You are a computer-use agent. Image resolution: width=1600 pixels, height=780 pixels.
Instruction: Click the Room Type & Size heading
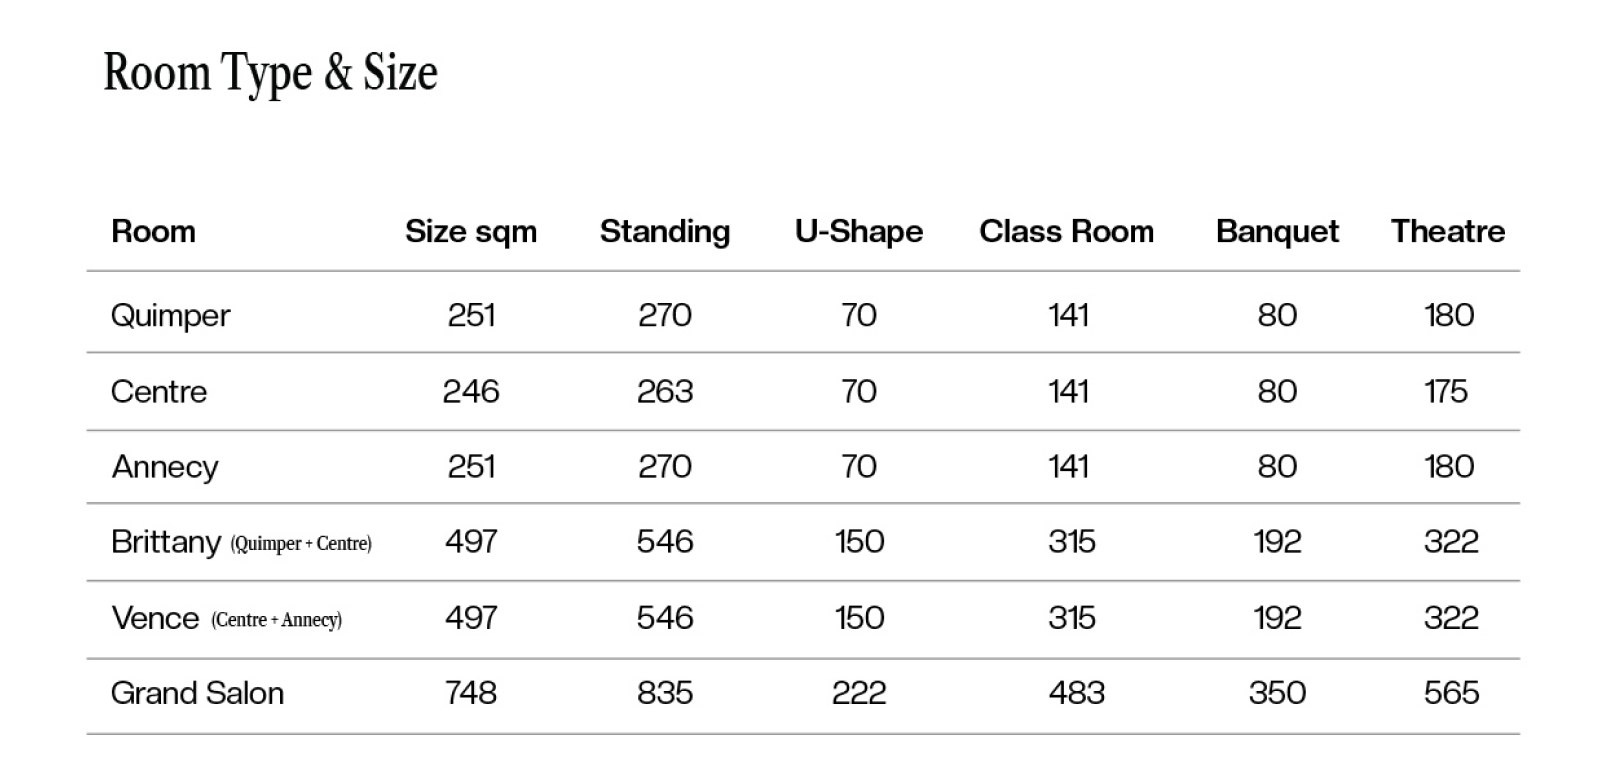[x=270, y=73]
